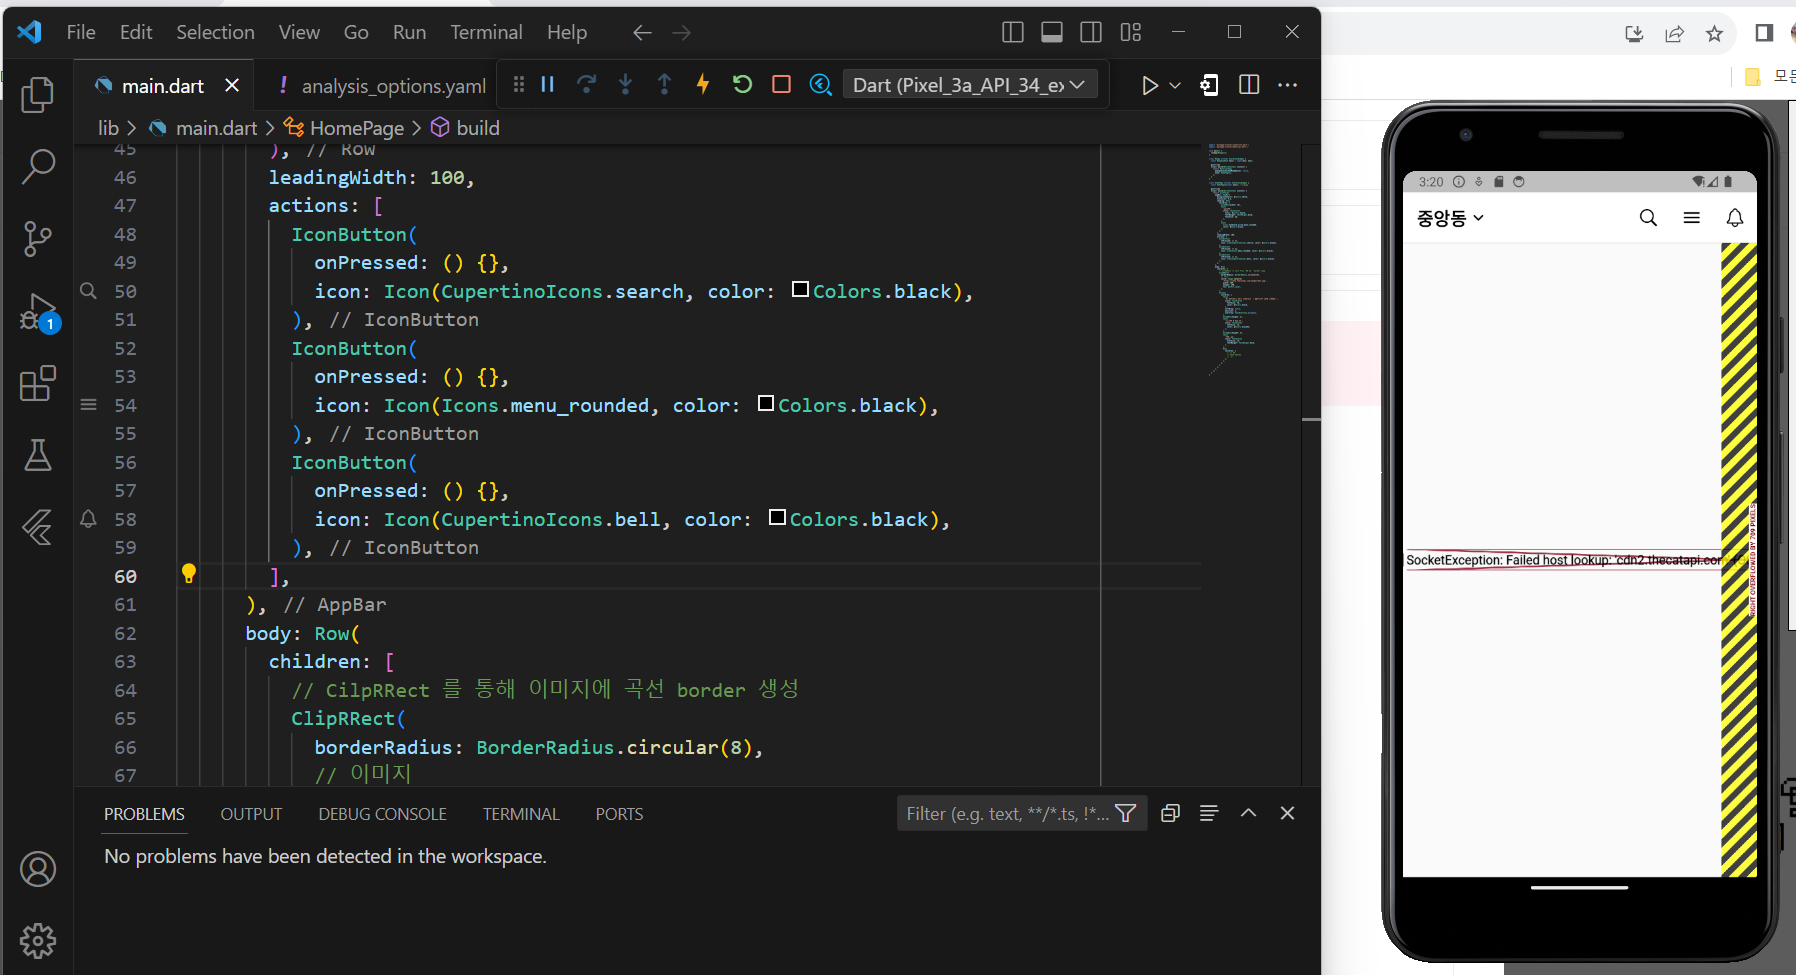Stop the debug session red square
This screenshot has width=1796, height=975.
(x=781, y=85)
